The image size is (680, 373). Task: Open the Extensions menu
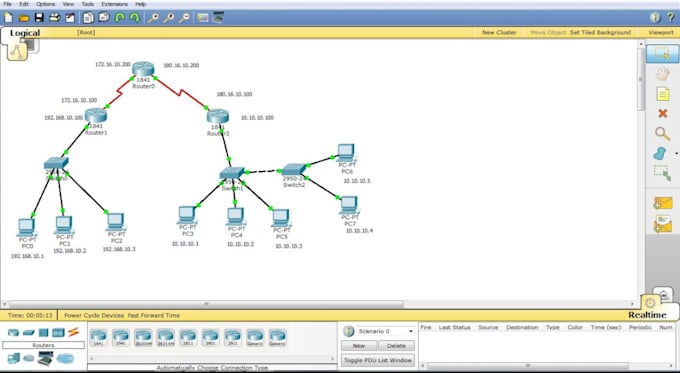[114, 4]
